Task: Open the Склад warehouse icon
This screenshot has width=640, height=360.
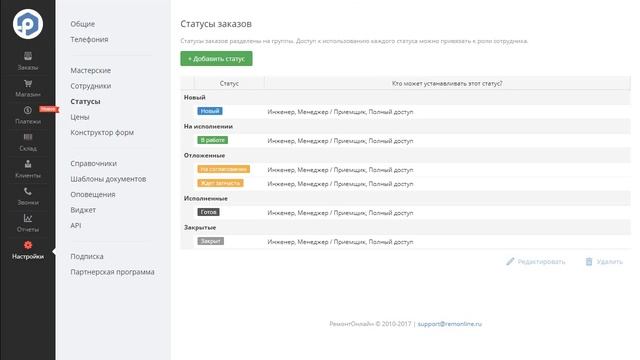Action: click(x=28, y=137)
